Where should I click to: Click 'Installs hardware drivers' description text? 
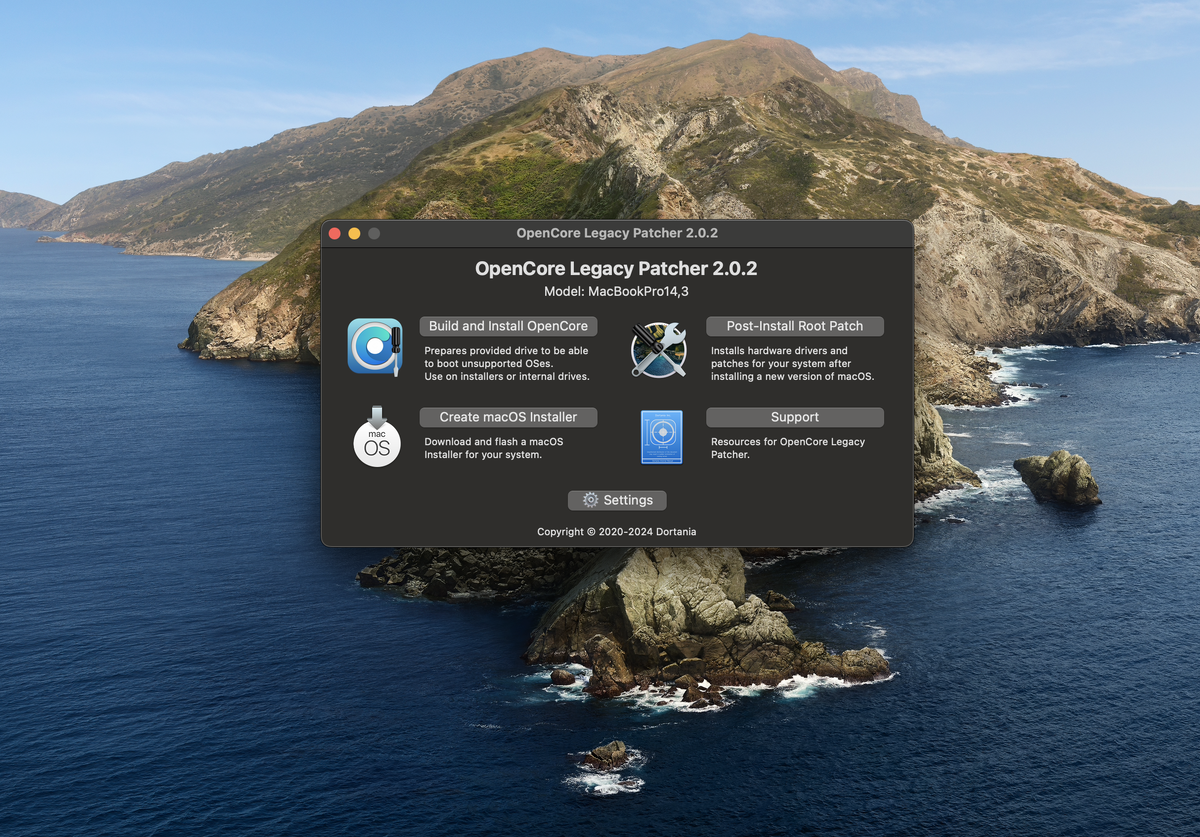click(x=793, y=364)
